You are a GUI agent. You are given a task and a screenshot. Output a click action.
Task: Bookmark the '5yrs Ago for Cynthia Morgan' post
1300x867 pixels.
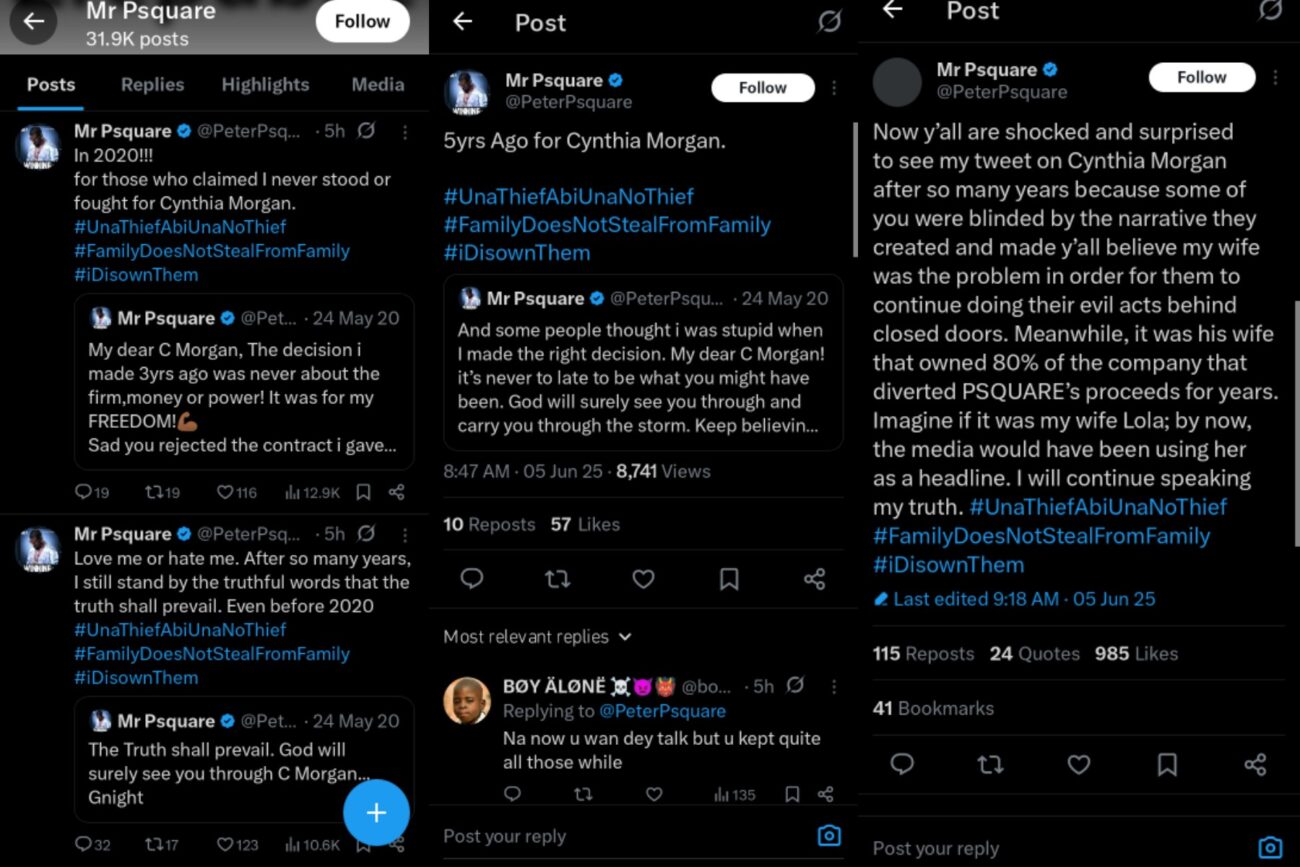729,579
